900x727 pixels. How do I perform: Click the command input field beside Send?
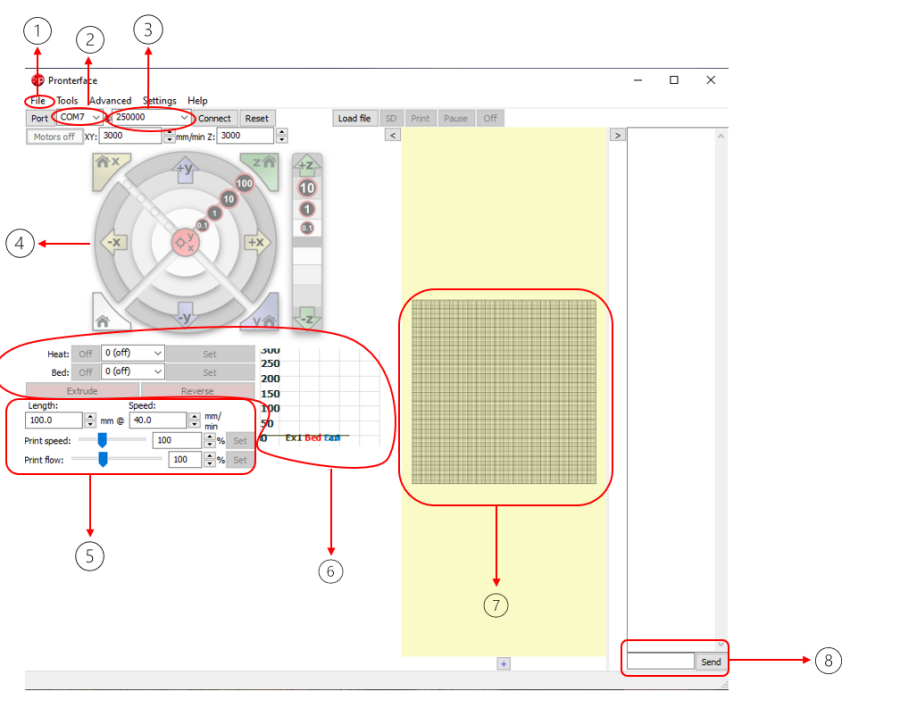(x=660, y=662)
